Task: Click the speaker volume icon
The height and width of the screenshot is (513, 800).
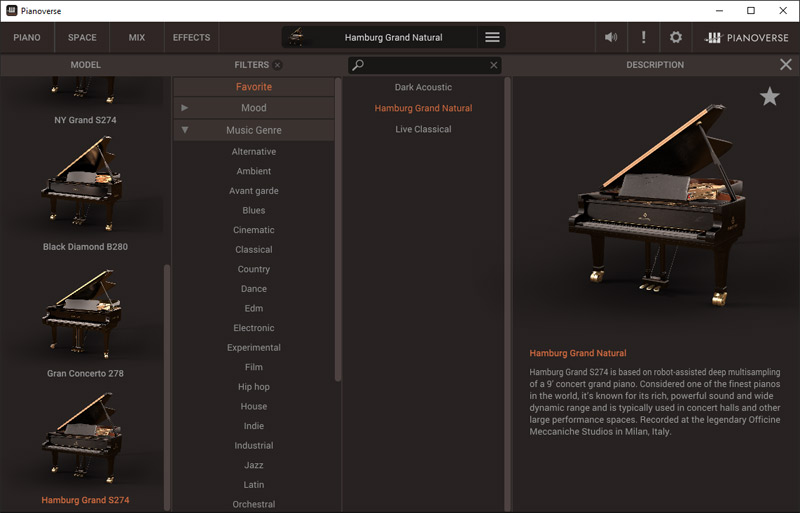Action: point(611,38)
